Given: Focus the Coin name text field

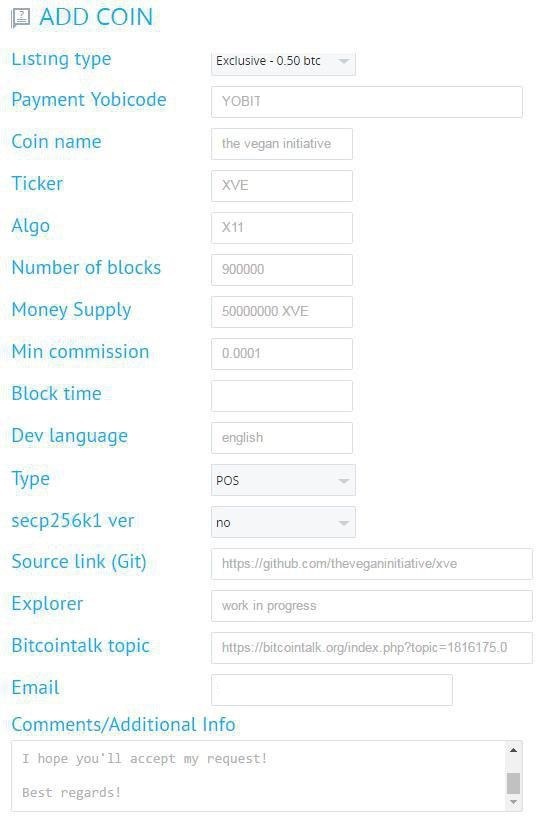Looking at the screenshot, I should 282,144.
